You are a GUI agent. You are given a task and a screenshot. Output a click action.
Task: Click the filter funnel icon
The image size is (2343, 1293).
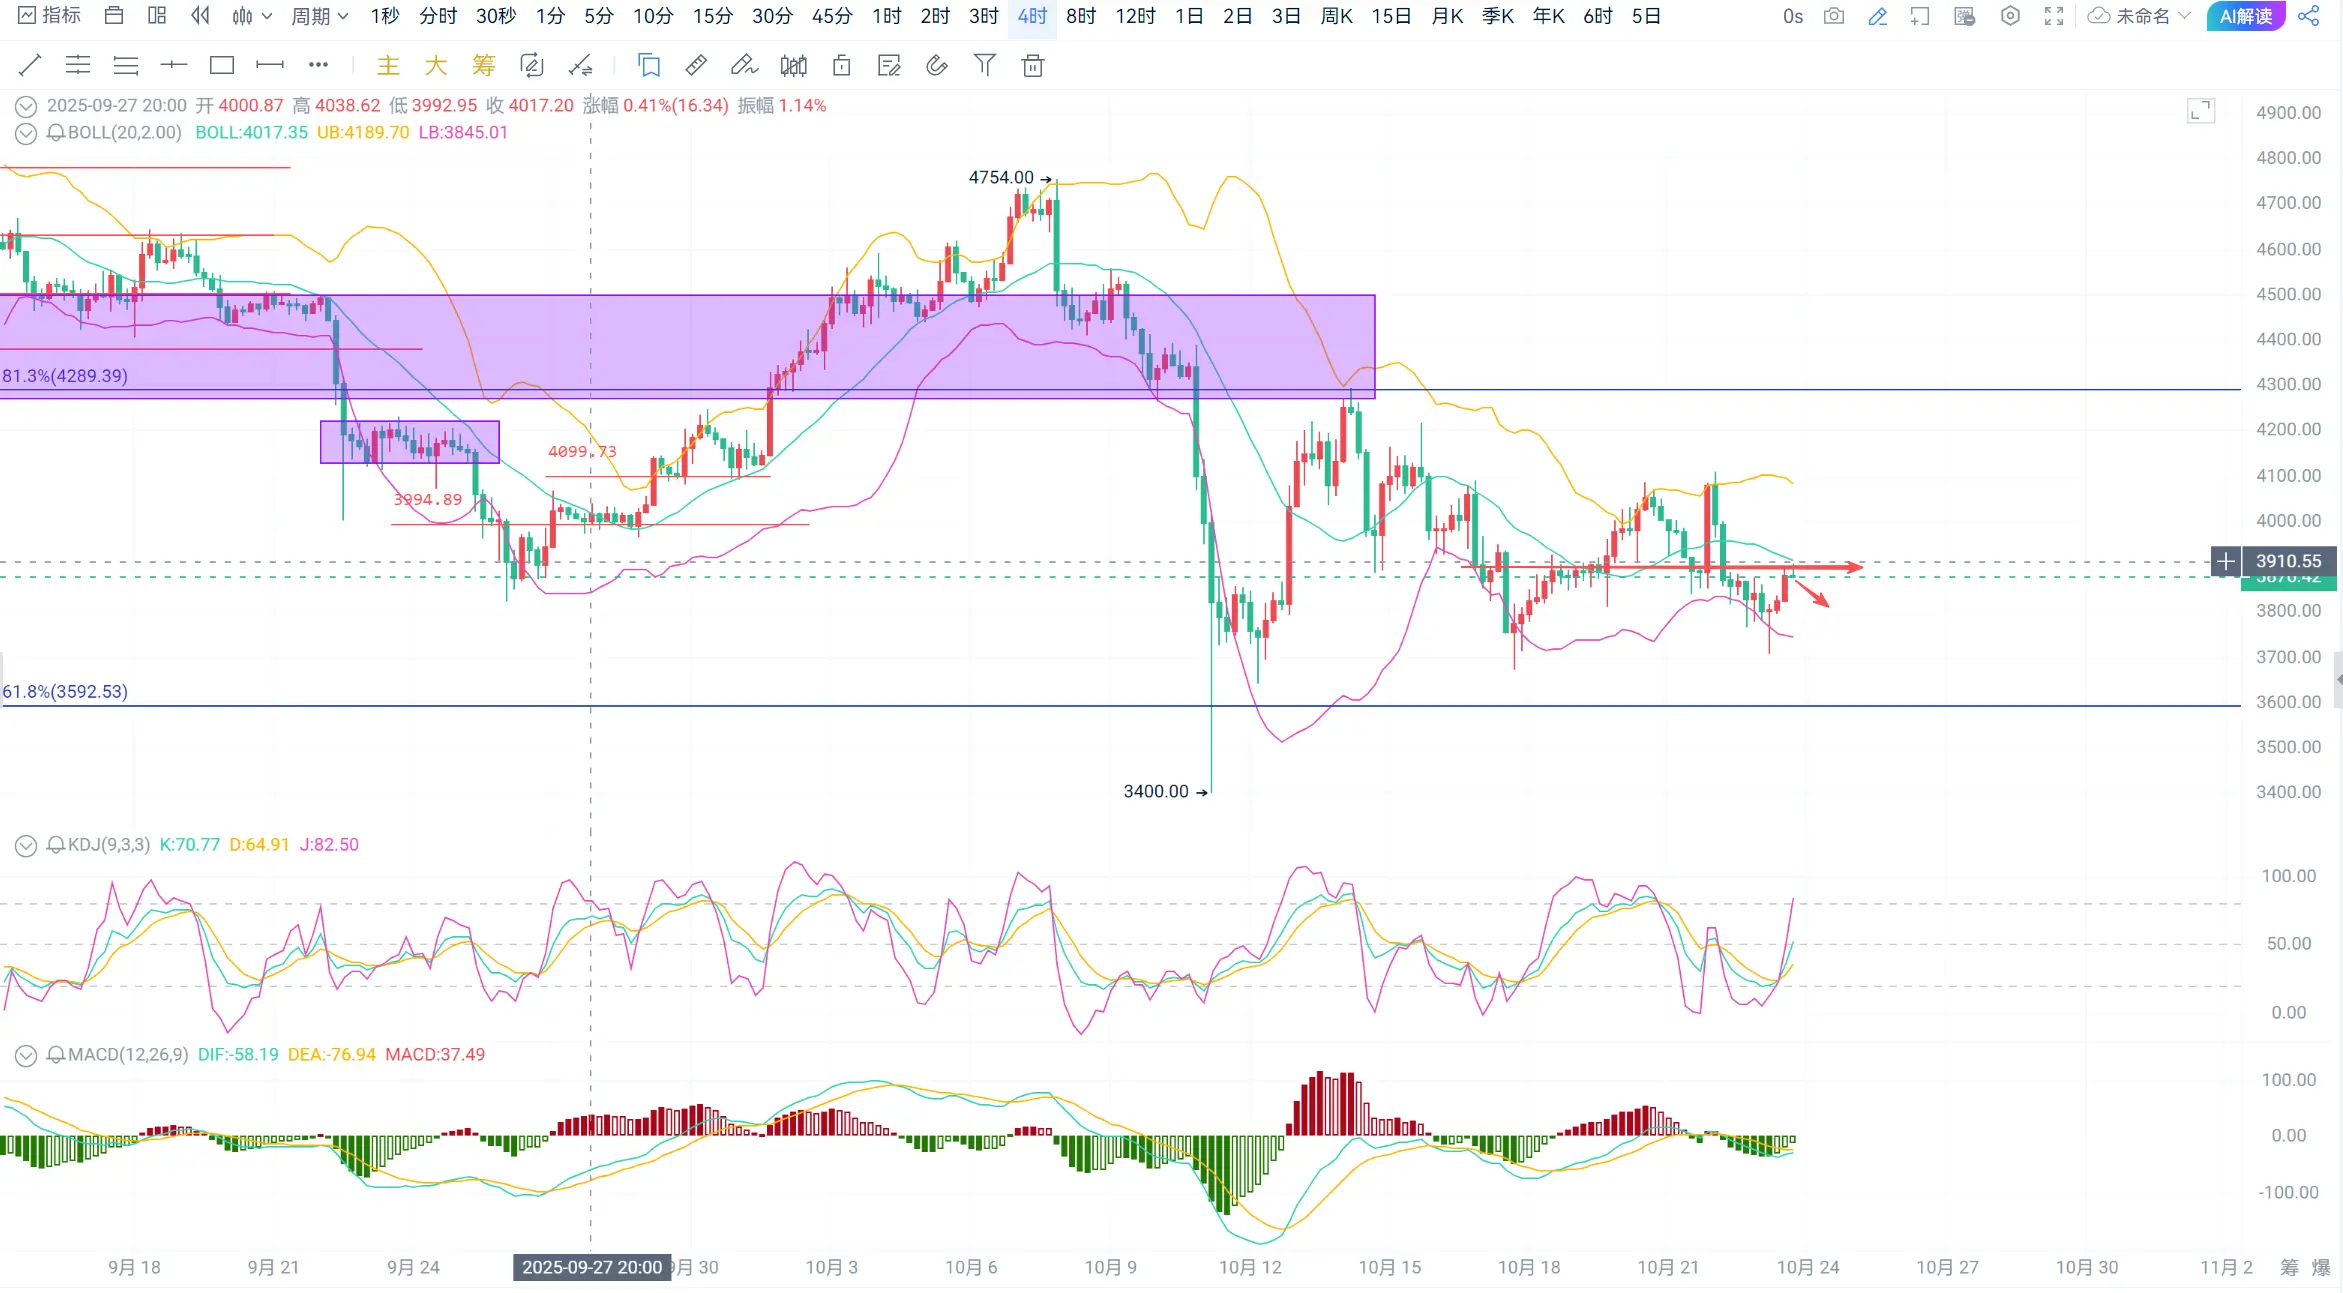[x=984, y=66]
